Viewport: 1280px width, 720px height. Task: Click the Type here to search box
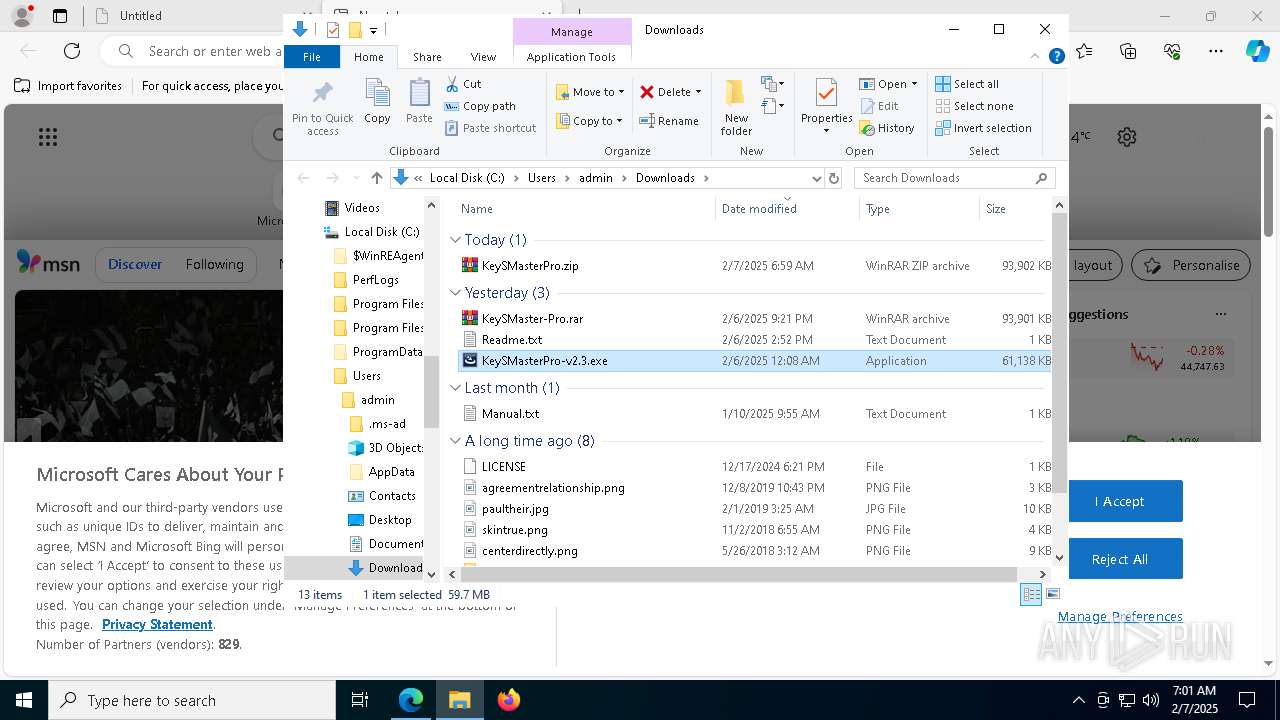pos(193,700)
